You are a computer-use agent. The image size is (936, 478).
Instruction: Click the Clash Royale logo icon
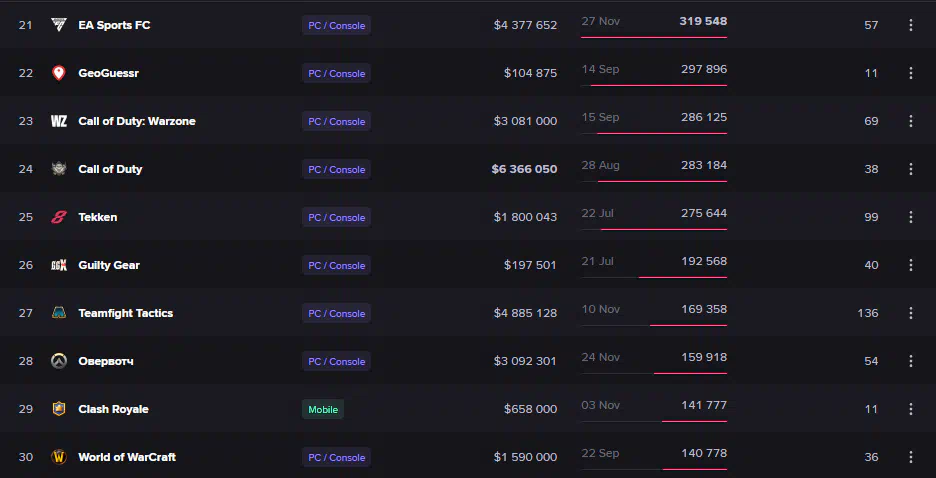(58, 409)
